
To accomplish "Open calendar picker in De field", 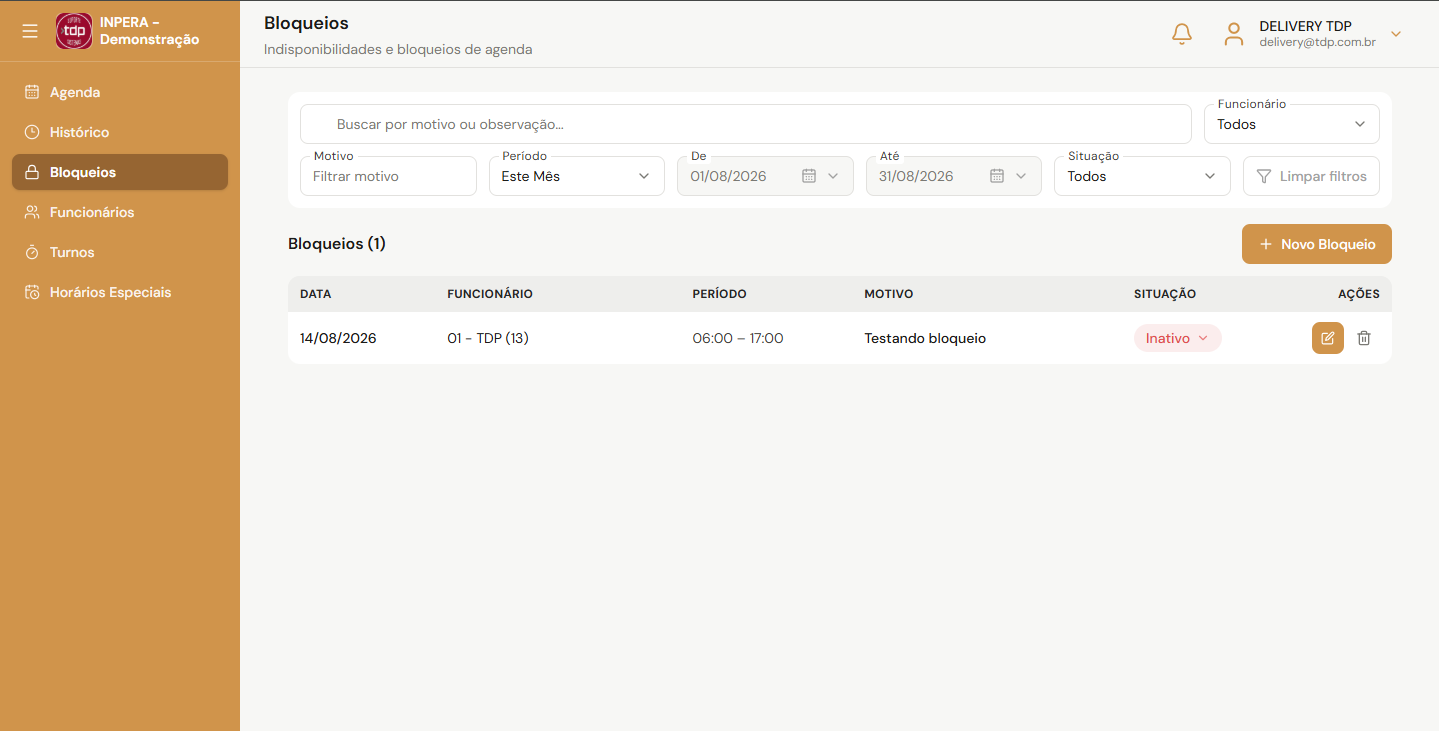I will tap(810, 176).
